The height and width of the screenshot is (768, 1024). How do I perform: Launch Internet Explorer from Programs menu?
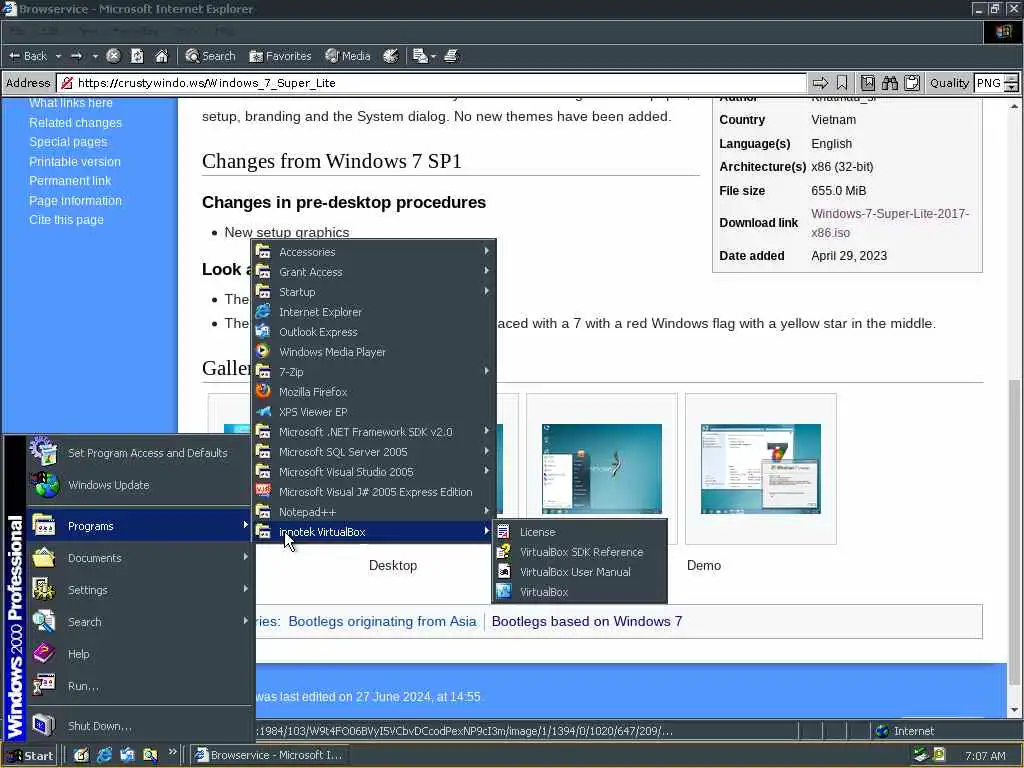[374, 312]
